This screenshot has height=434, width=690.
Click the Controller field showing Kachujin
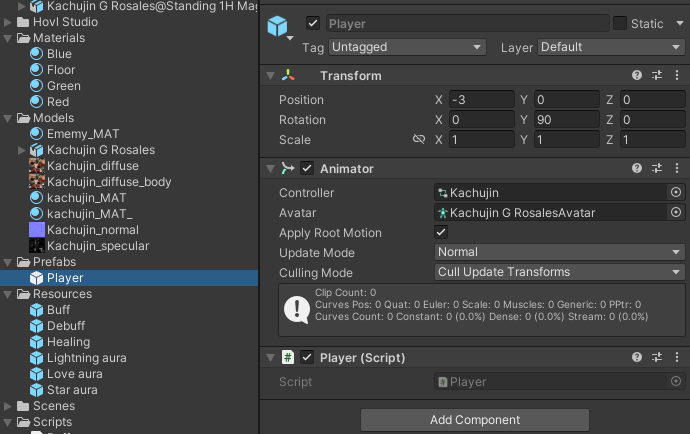pyautogui.click(x=551, y=192)
